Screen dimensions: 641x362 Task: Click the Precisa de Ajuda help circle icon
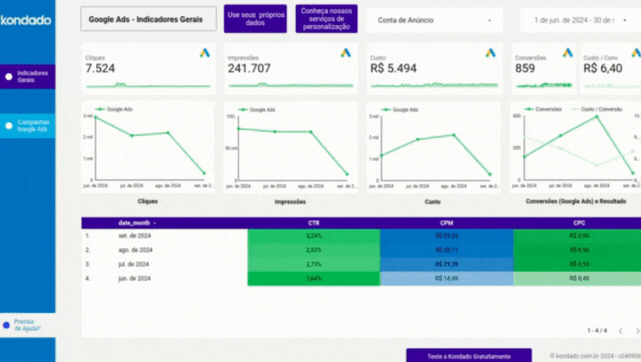6,325
